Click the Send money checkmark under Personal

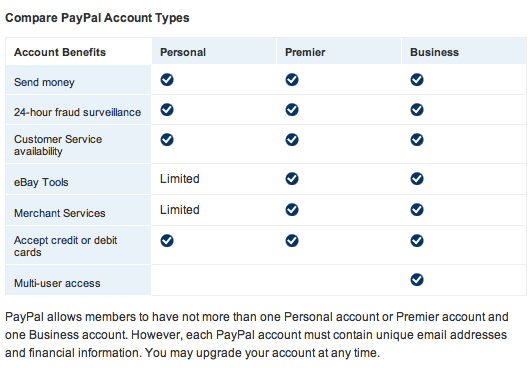[x=167, y=80]
